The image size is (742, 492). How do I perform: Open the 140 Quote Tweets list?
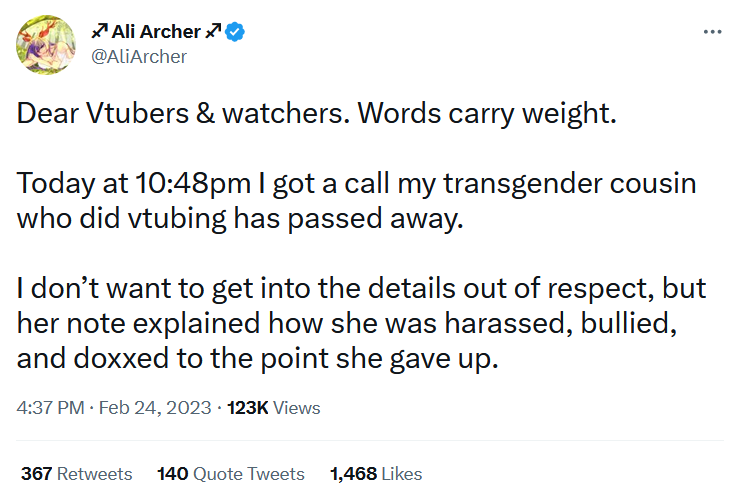pyautogui.click(x=231, y=474)
